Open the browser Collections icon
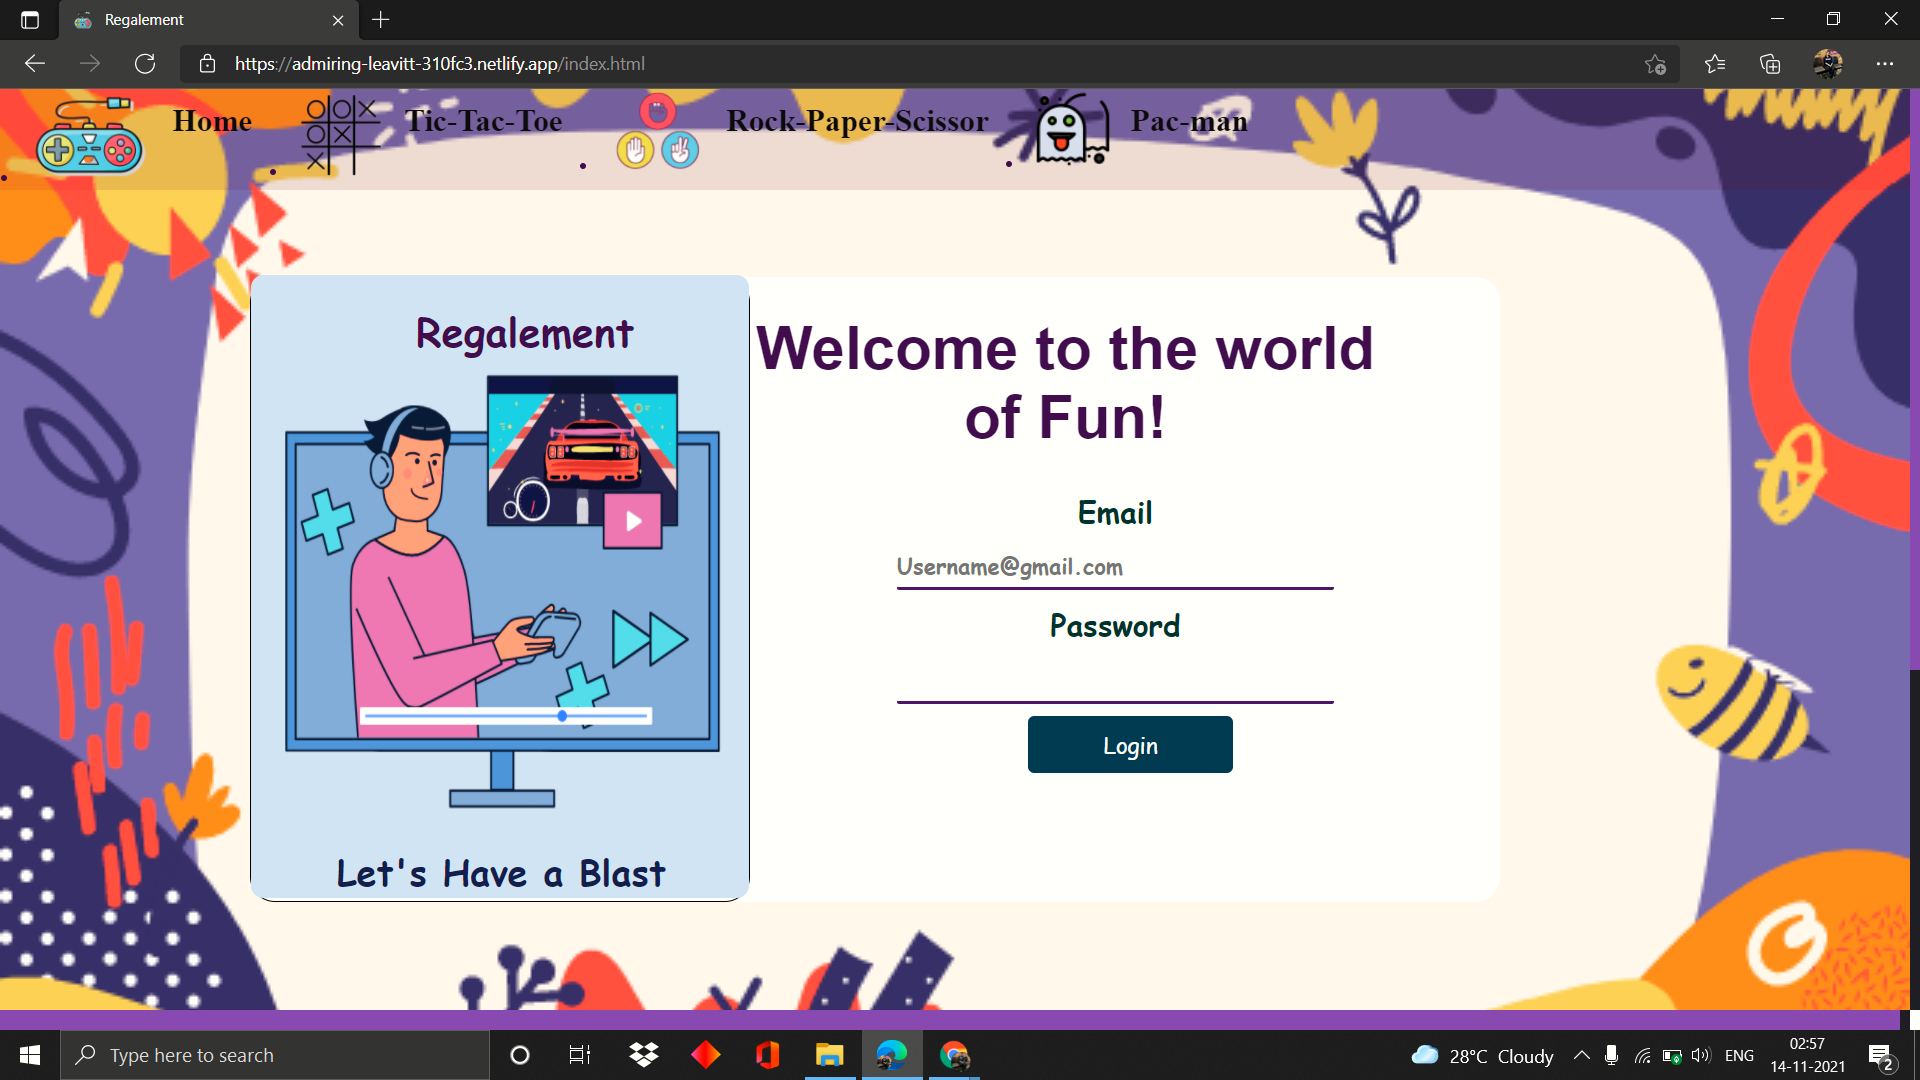 tap(1770, 64)
